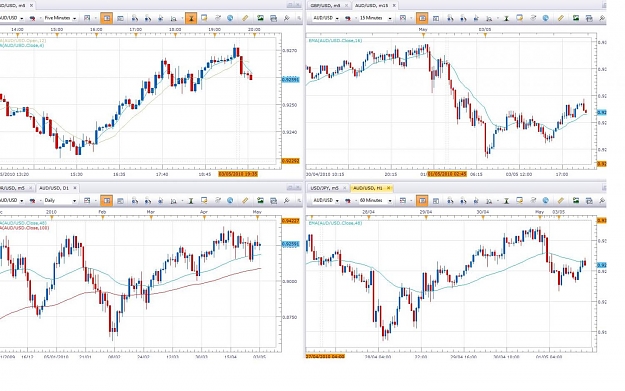Viewport: 625px width, 391px height.
Task: Click the wrench settings icon in the Five Minutes chart toolbar
Action: [x=287, y=18]
